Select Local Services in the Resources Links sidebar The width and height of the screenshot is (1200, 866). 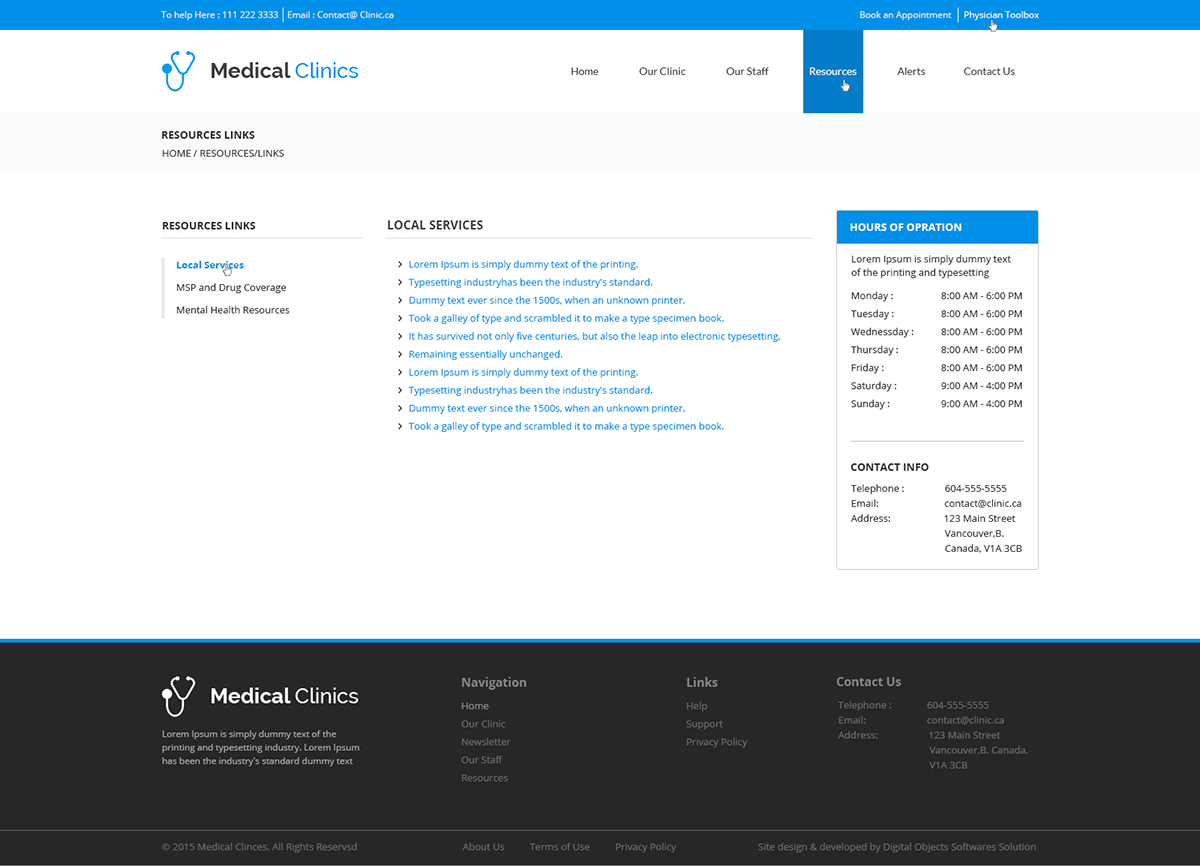coord(209,264)
